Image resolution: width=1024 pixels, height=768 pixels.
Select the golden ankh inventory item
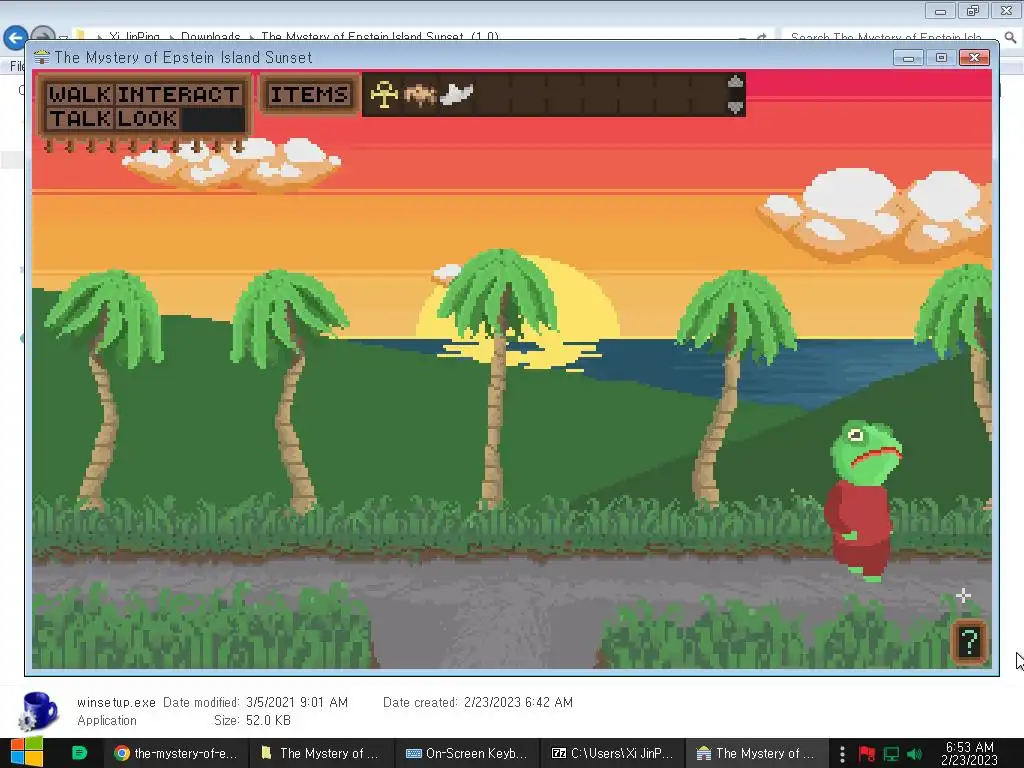pyautogui.click(x=384, y=95)
